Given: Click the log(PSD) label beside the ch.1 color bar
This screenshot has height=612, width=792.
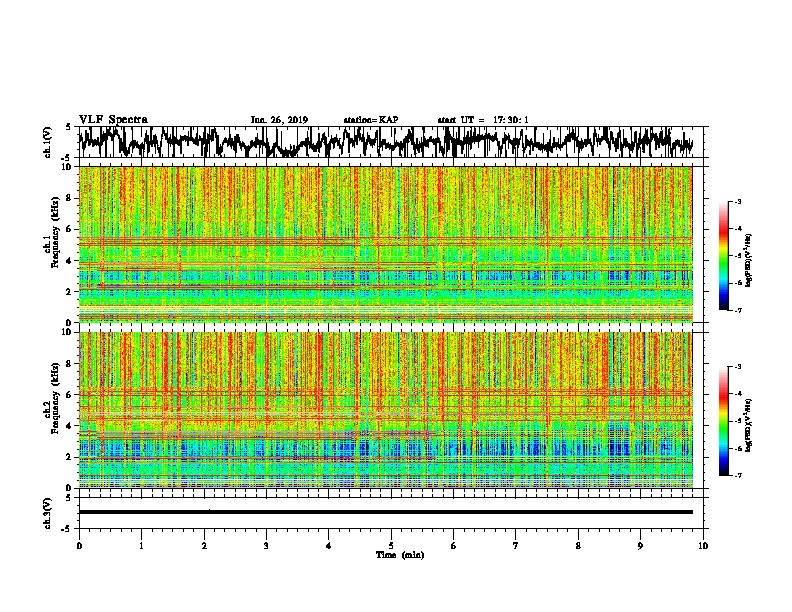Looking at the screenshot, I should click(x=749, y=261).
